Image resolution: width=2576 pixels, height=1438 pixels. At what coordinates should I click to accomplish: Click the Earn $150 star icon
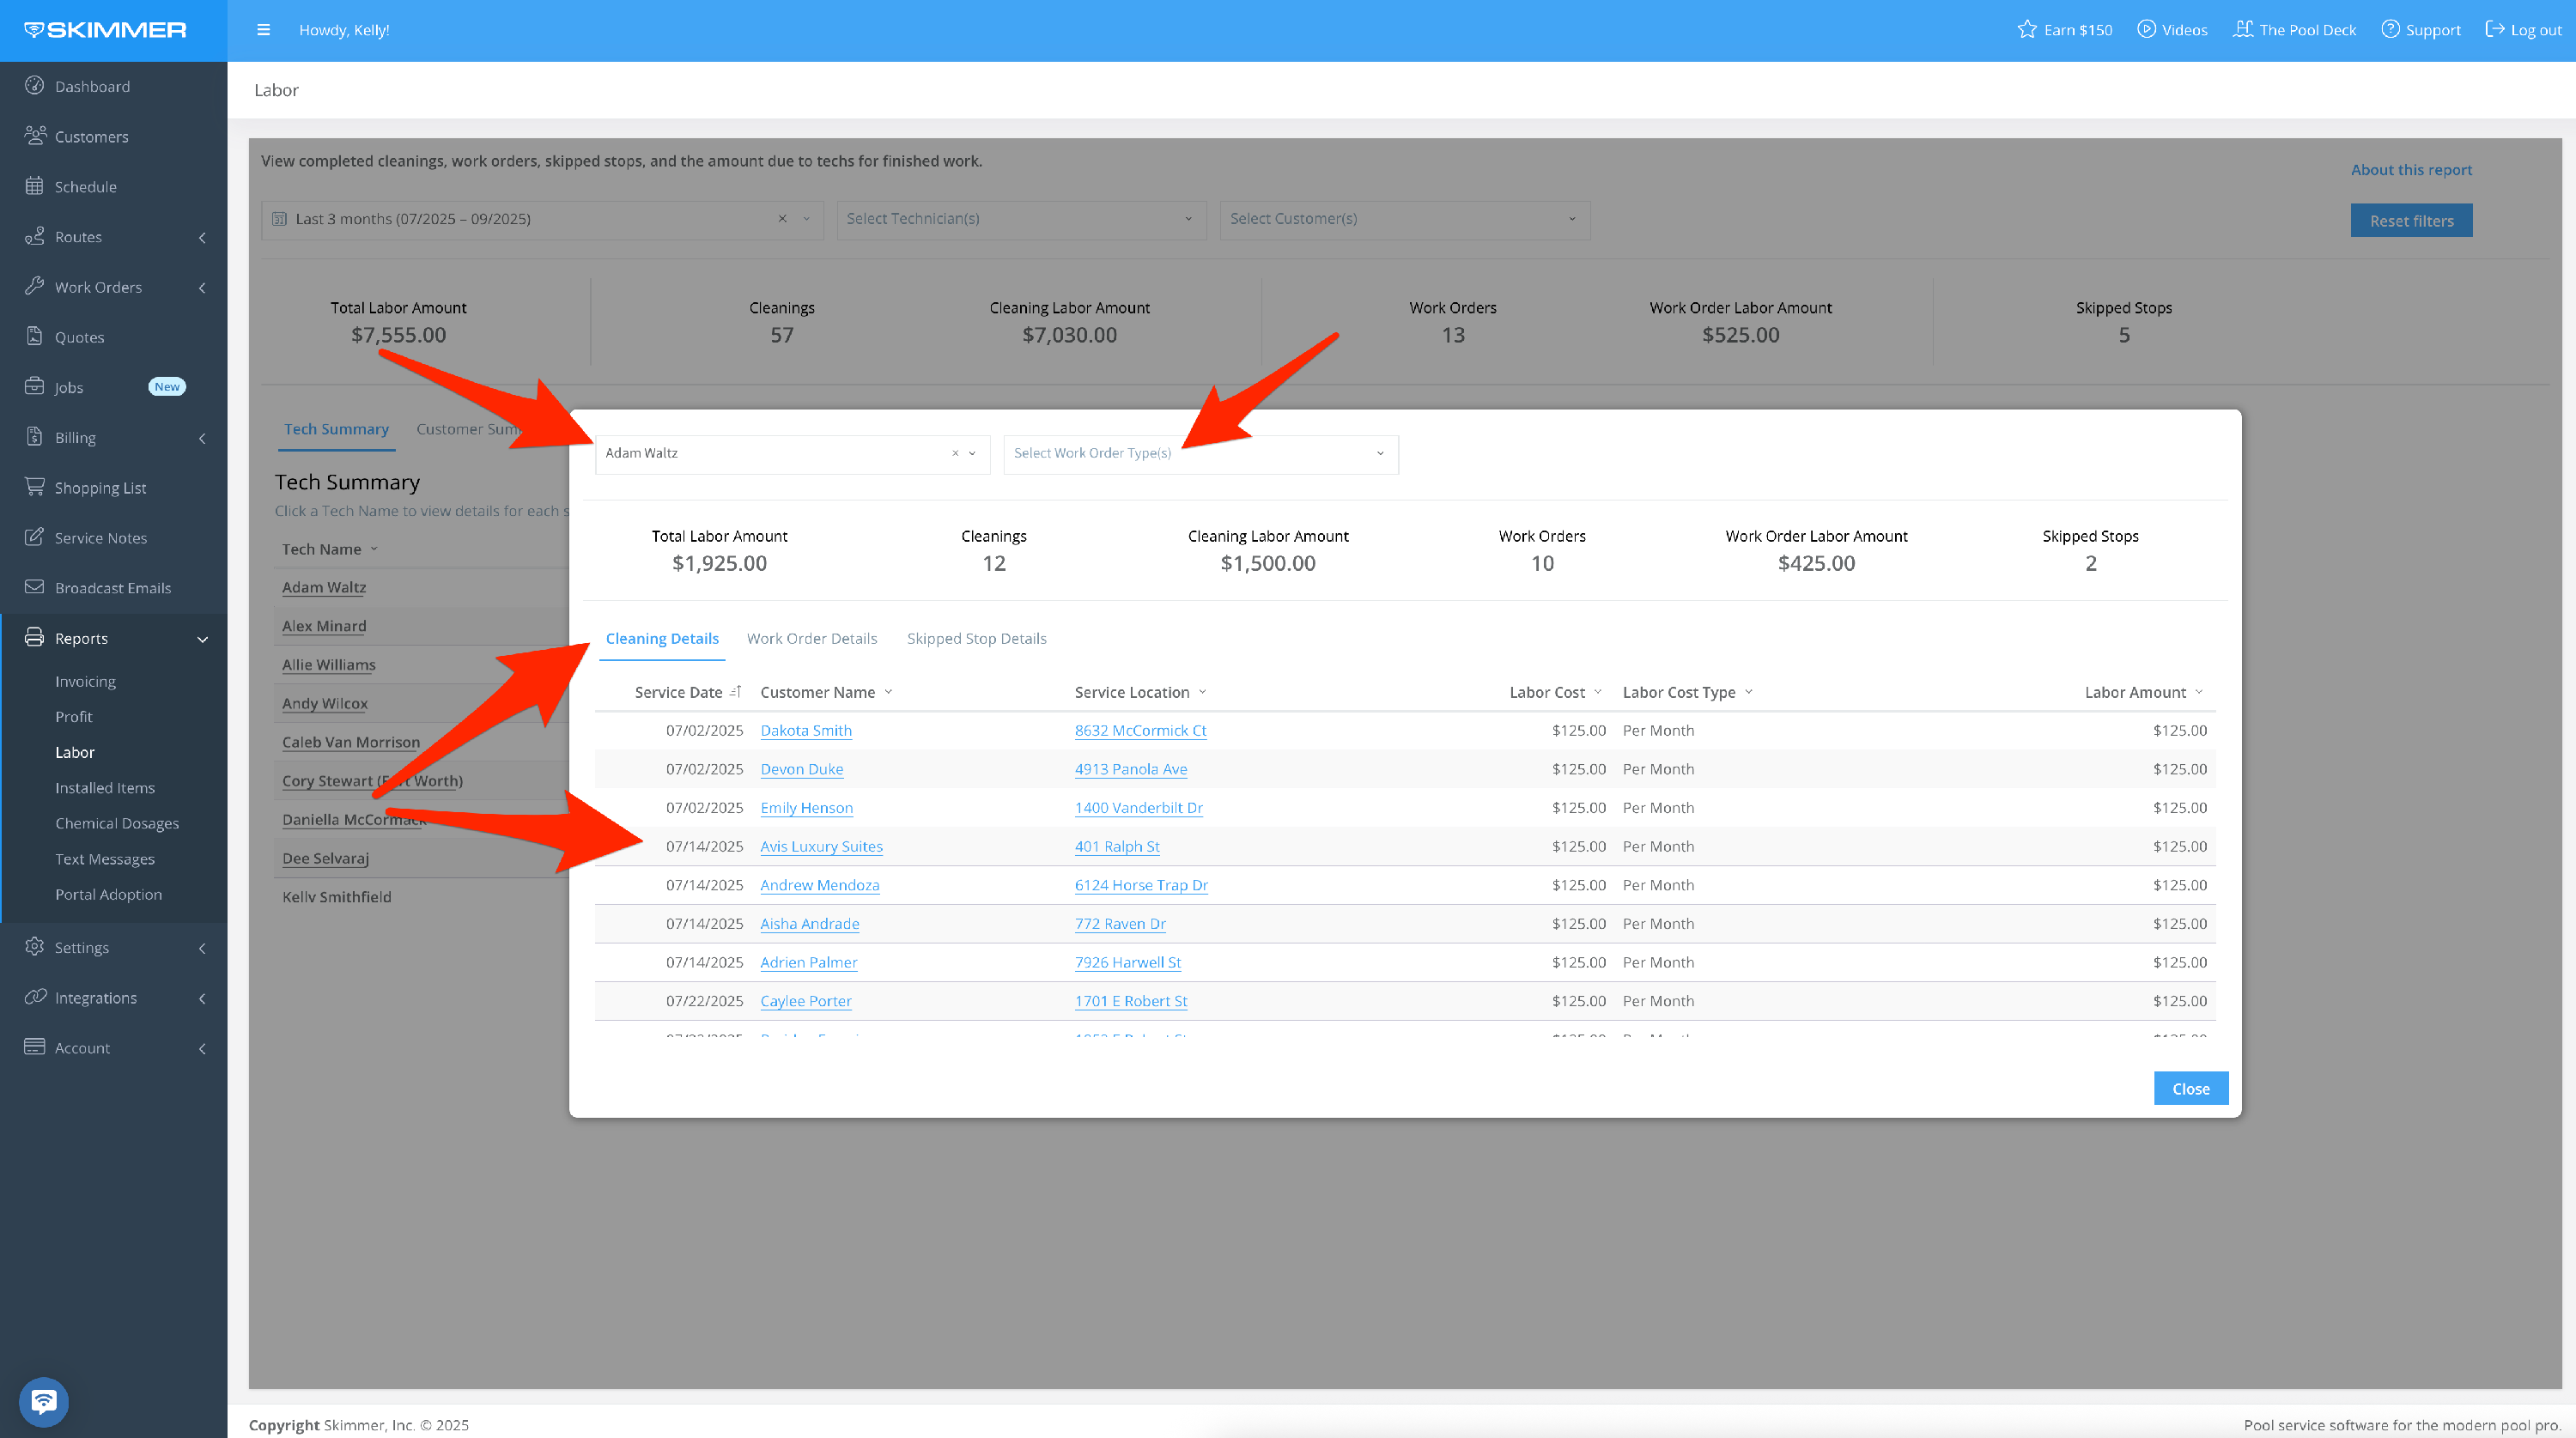(x=2026, y=30)
